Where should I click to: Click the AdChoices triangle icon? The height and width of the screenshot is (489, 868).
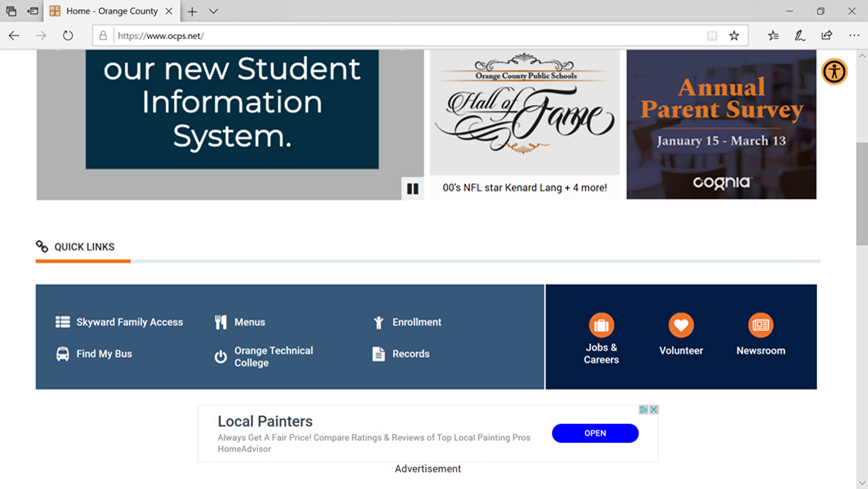click(x=644, y=410)
